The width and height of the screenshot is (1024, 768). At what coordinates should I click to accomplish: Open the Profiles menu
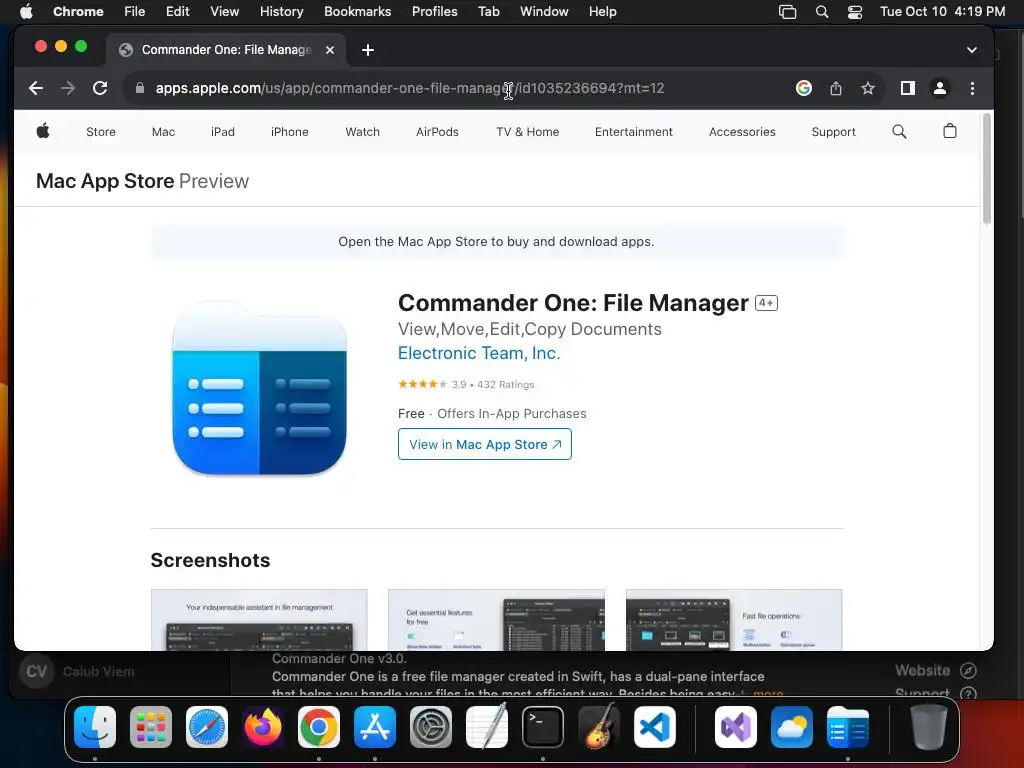[x=434, y=12]
